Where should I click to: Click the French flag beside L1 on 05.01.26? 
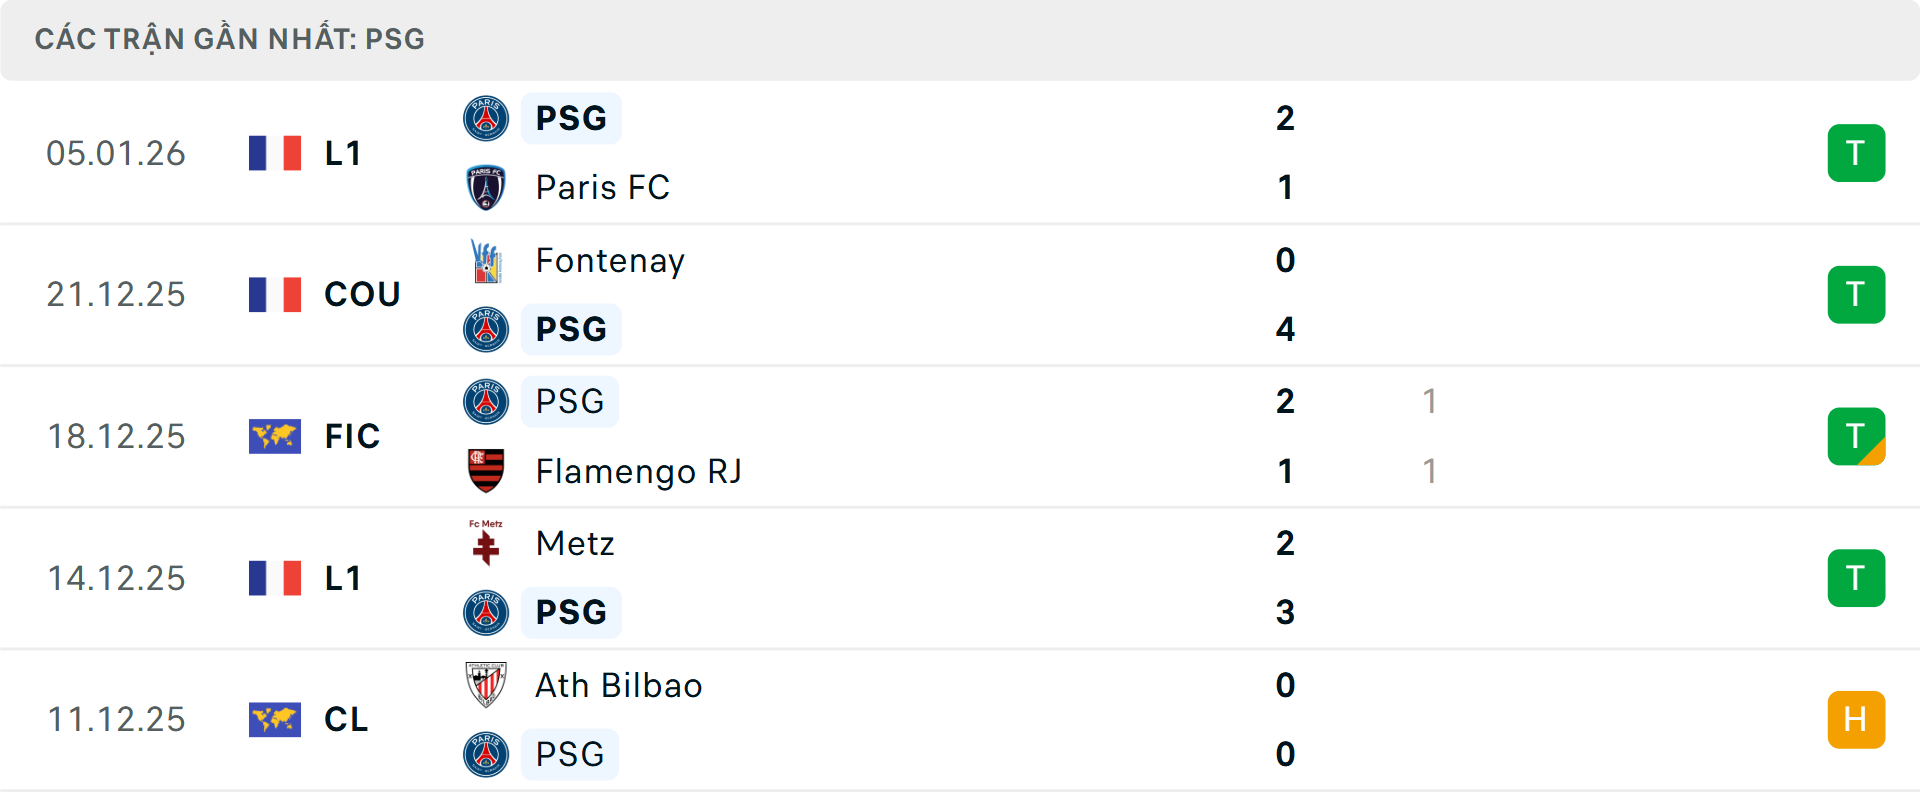(274, 152)
